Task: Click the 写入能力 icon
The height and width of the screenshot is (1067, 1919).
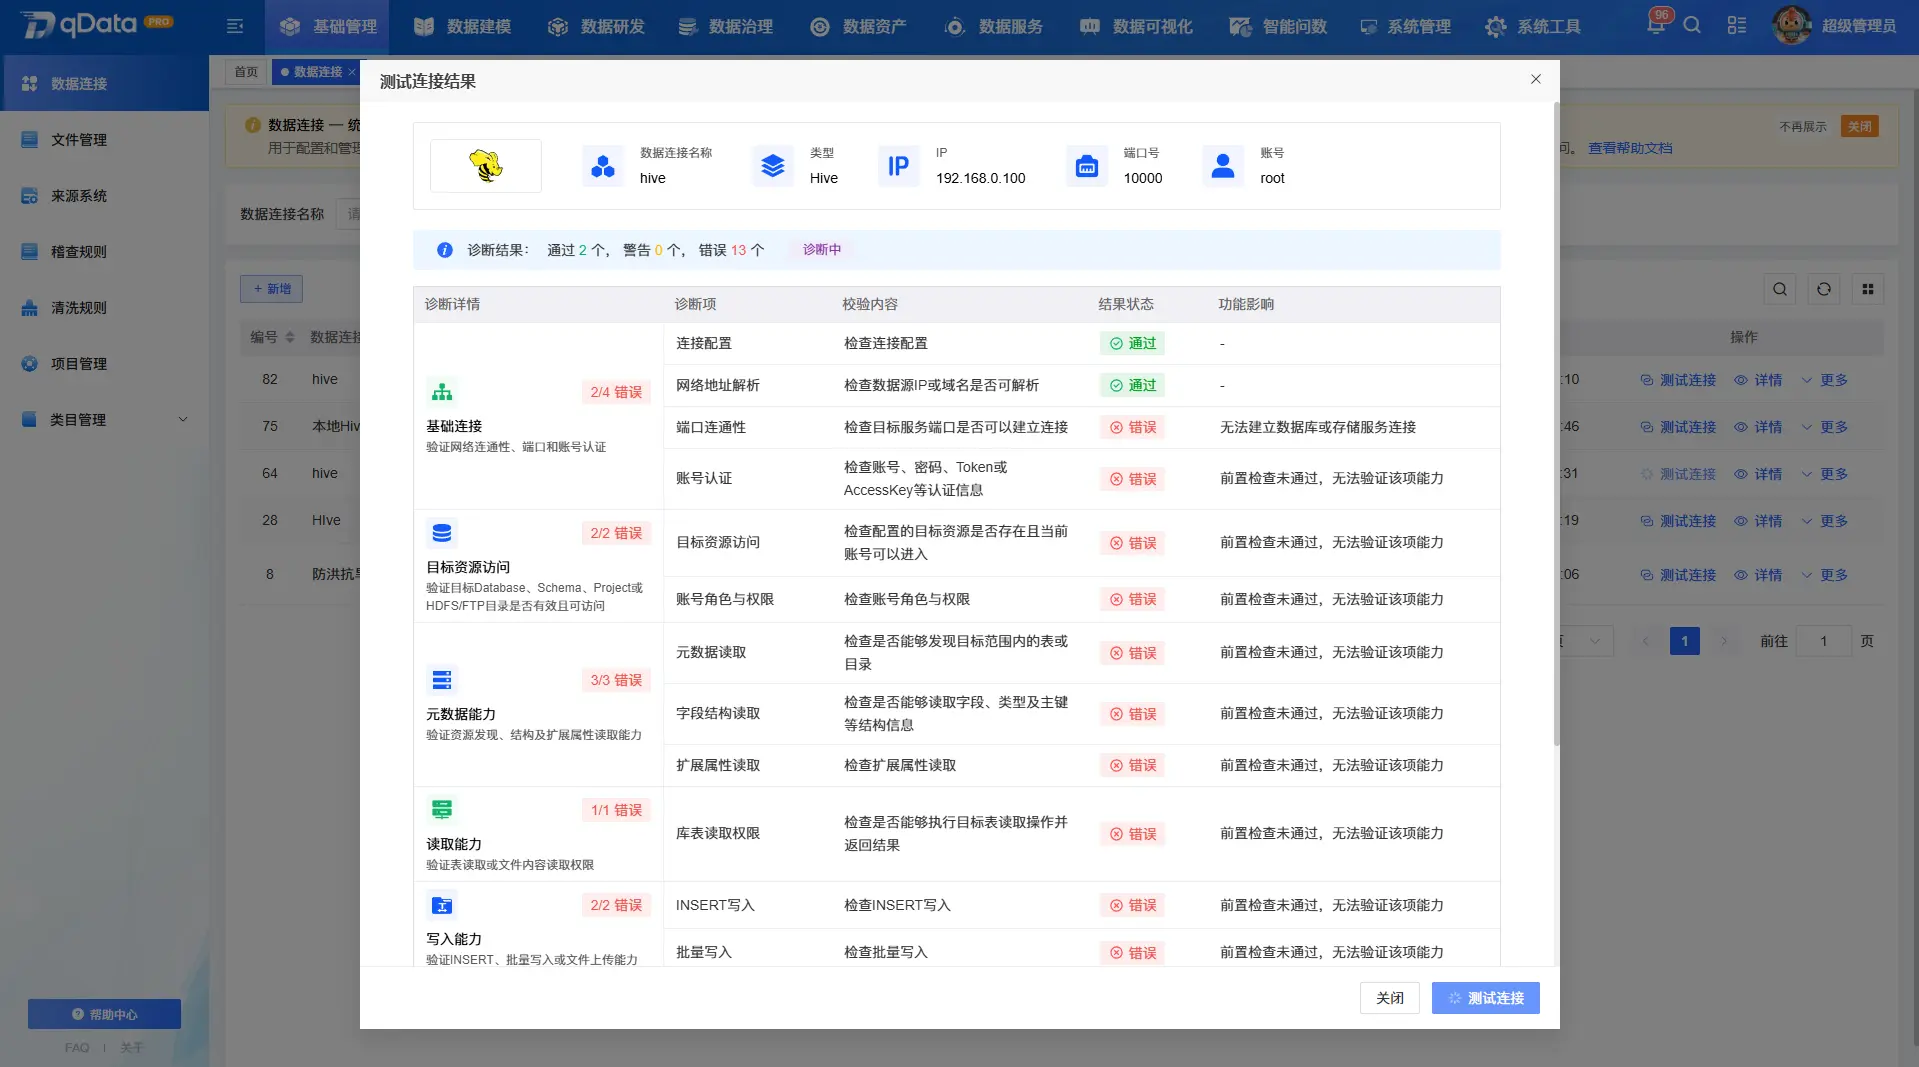Action: [442, 905]
